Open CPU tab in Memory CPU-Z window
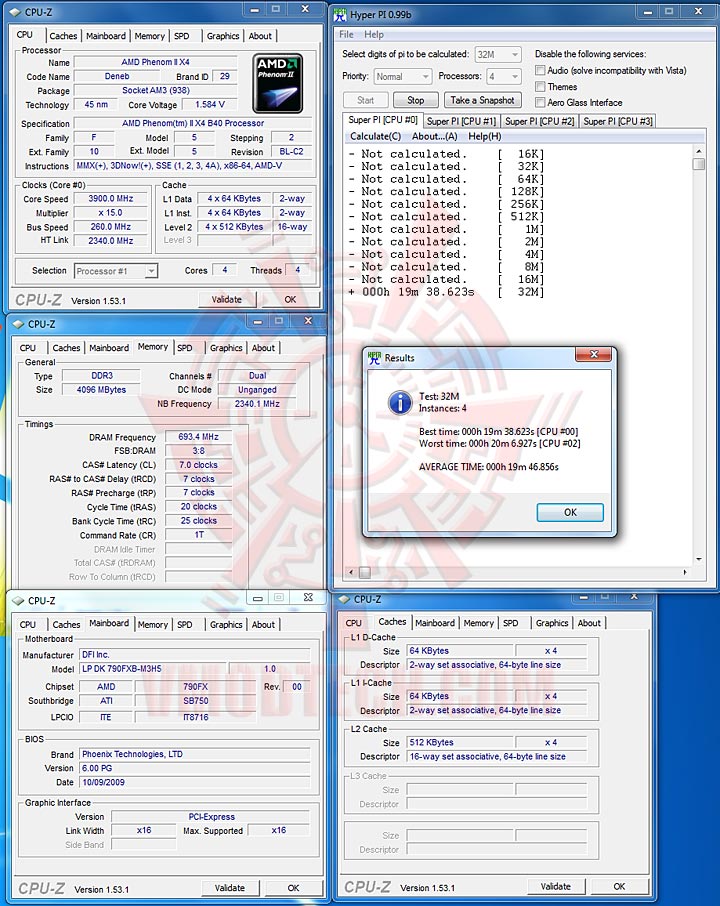The height and width of the screenshot is (906, 720). (x=27, y=348)
